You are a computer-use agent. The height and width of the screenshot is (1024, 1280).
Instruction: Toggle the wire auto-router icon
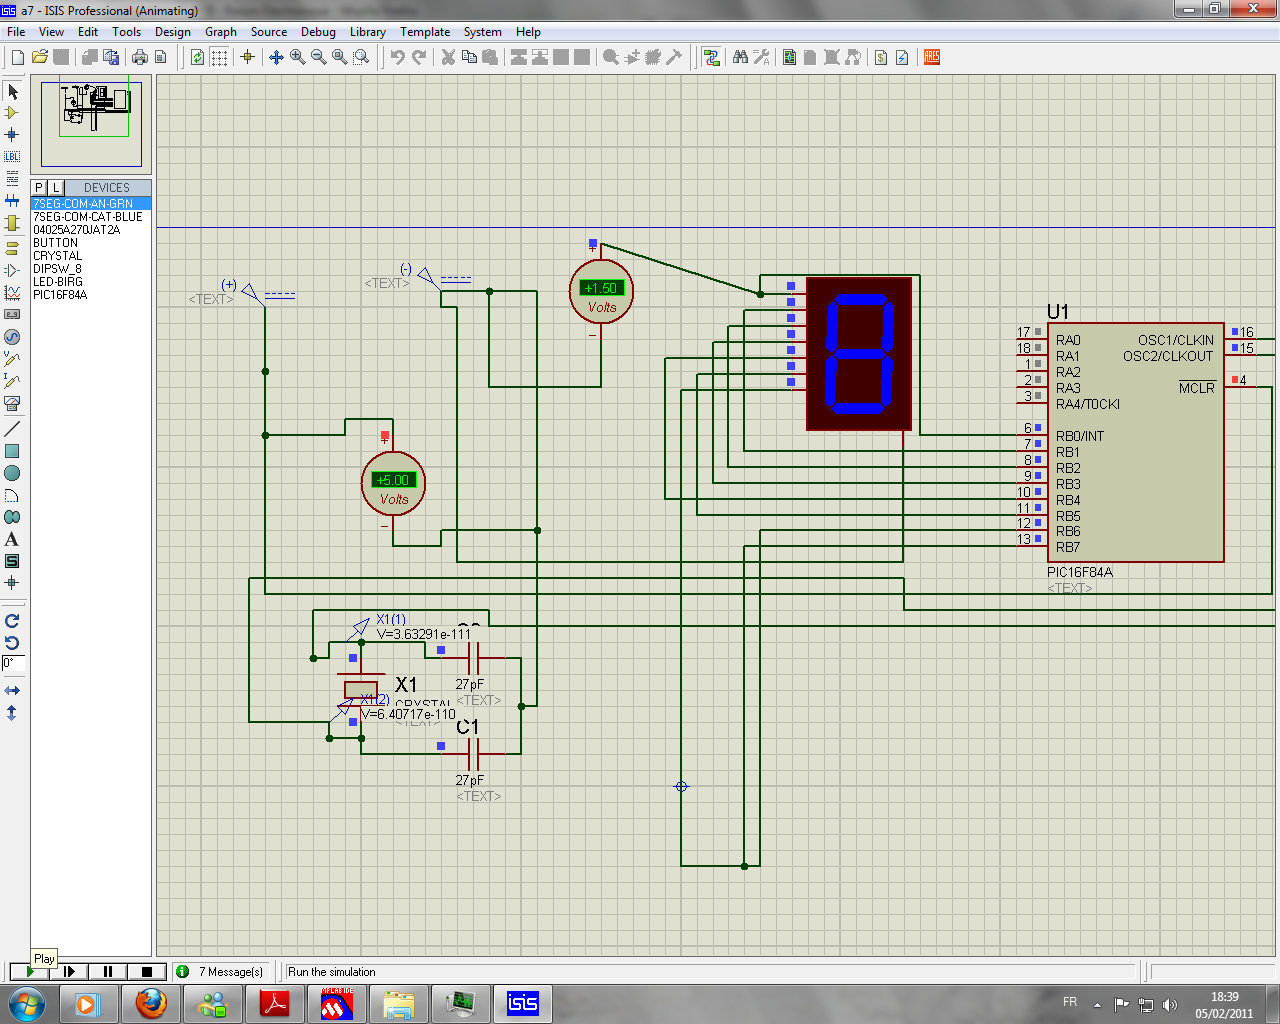pyautogui.click(x=711, y=57)
